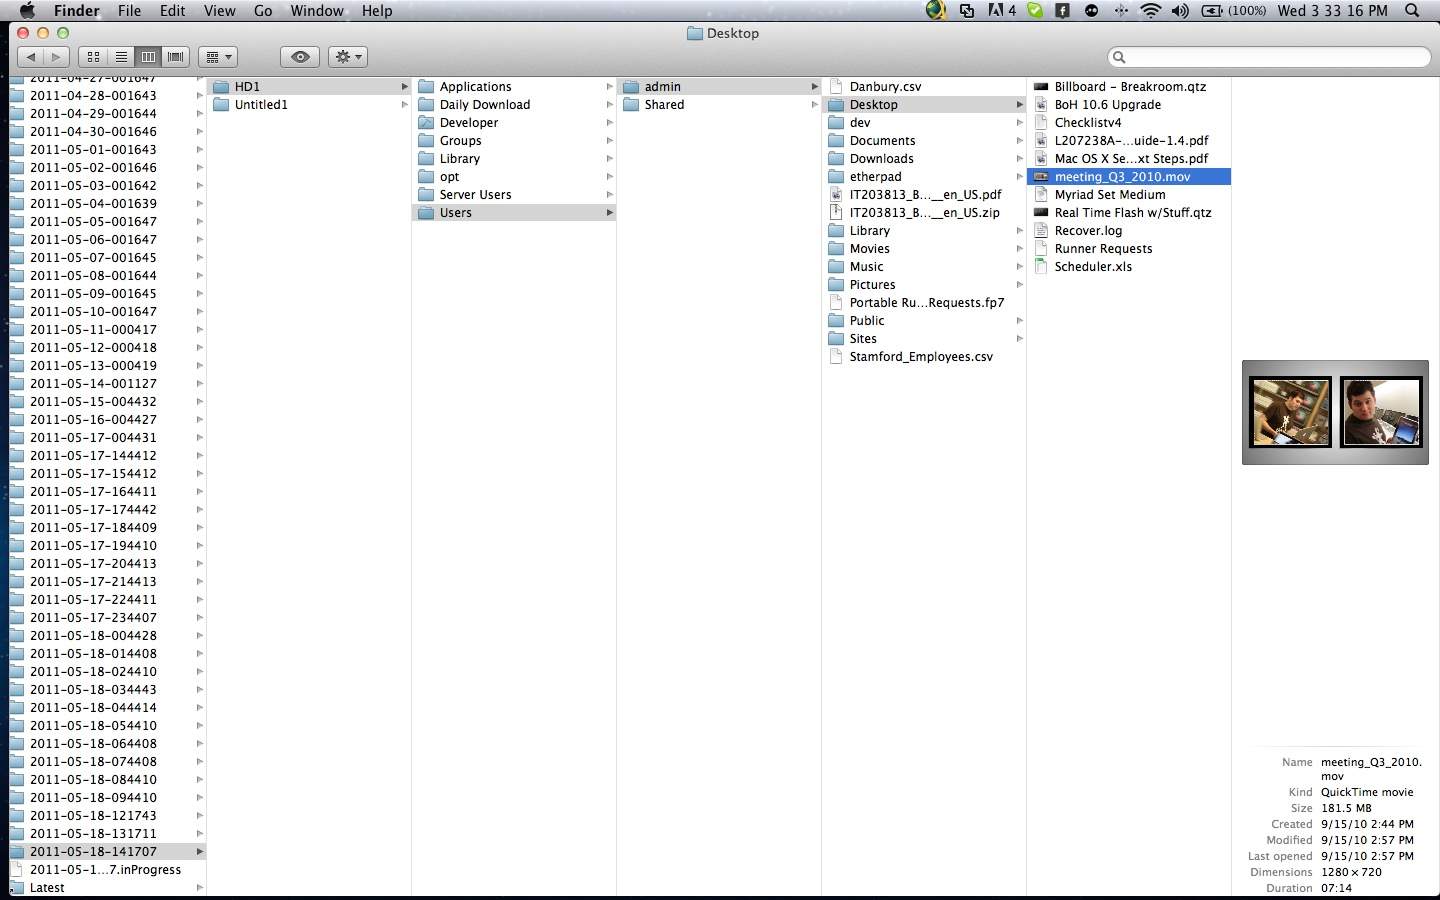Switch to list view in toolbar
This screenshot has height=900, width=1440.
coord(121,57)
